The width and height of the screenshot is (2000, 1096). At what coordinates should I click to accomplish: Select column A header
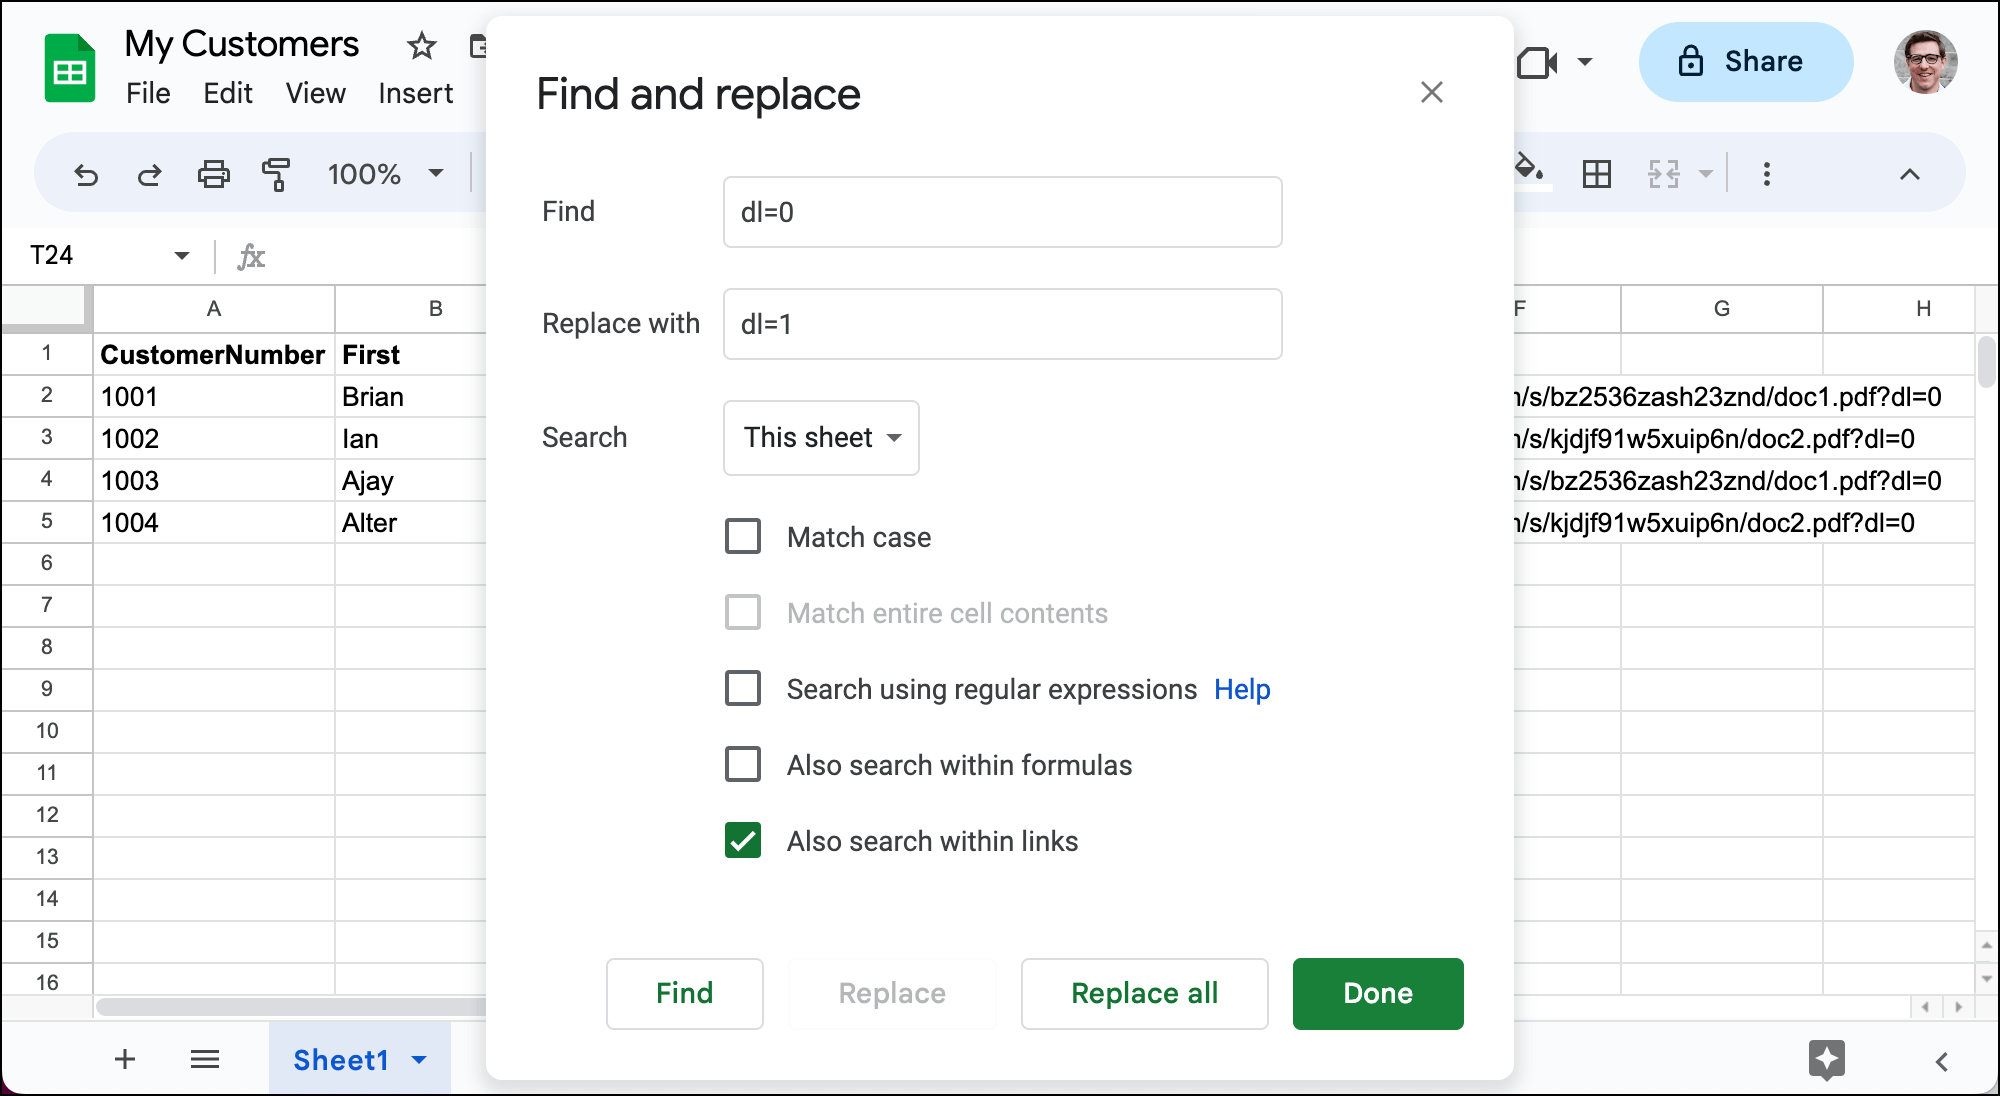(x=213, y=309)
